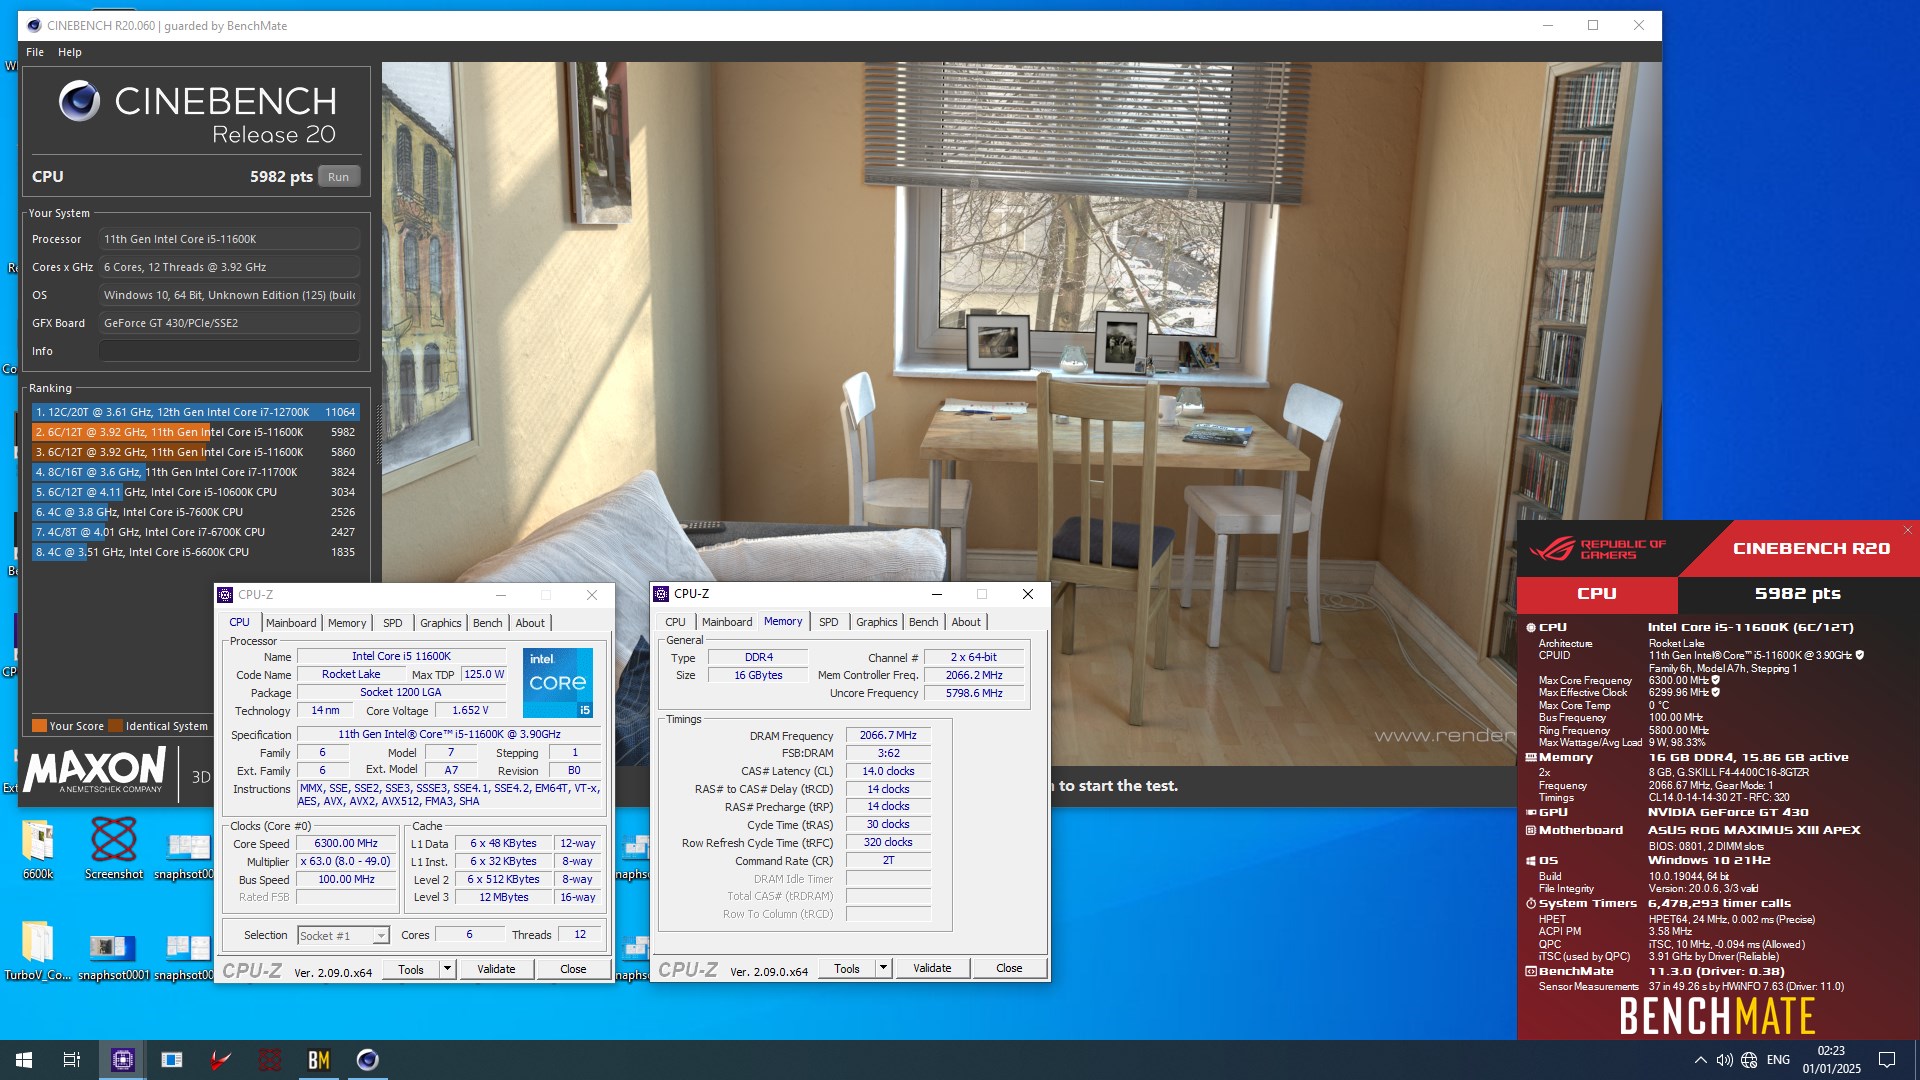Click the BenchMate BM icon on taskbar
This screenshot has height=1080, width=1920.
click(319, 1060)
